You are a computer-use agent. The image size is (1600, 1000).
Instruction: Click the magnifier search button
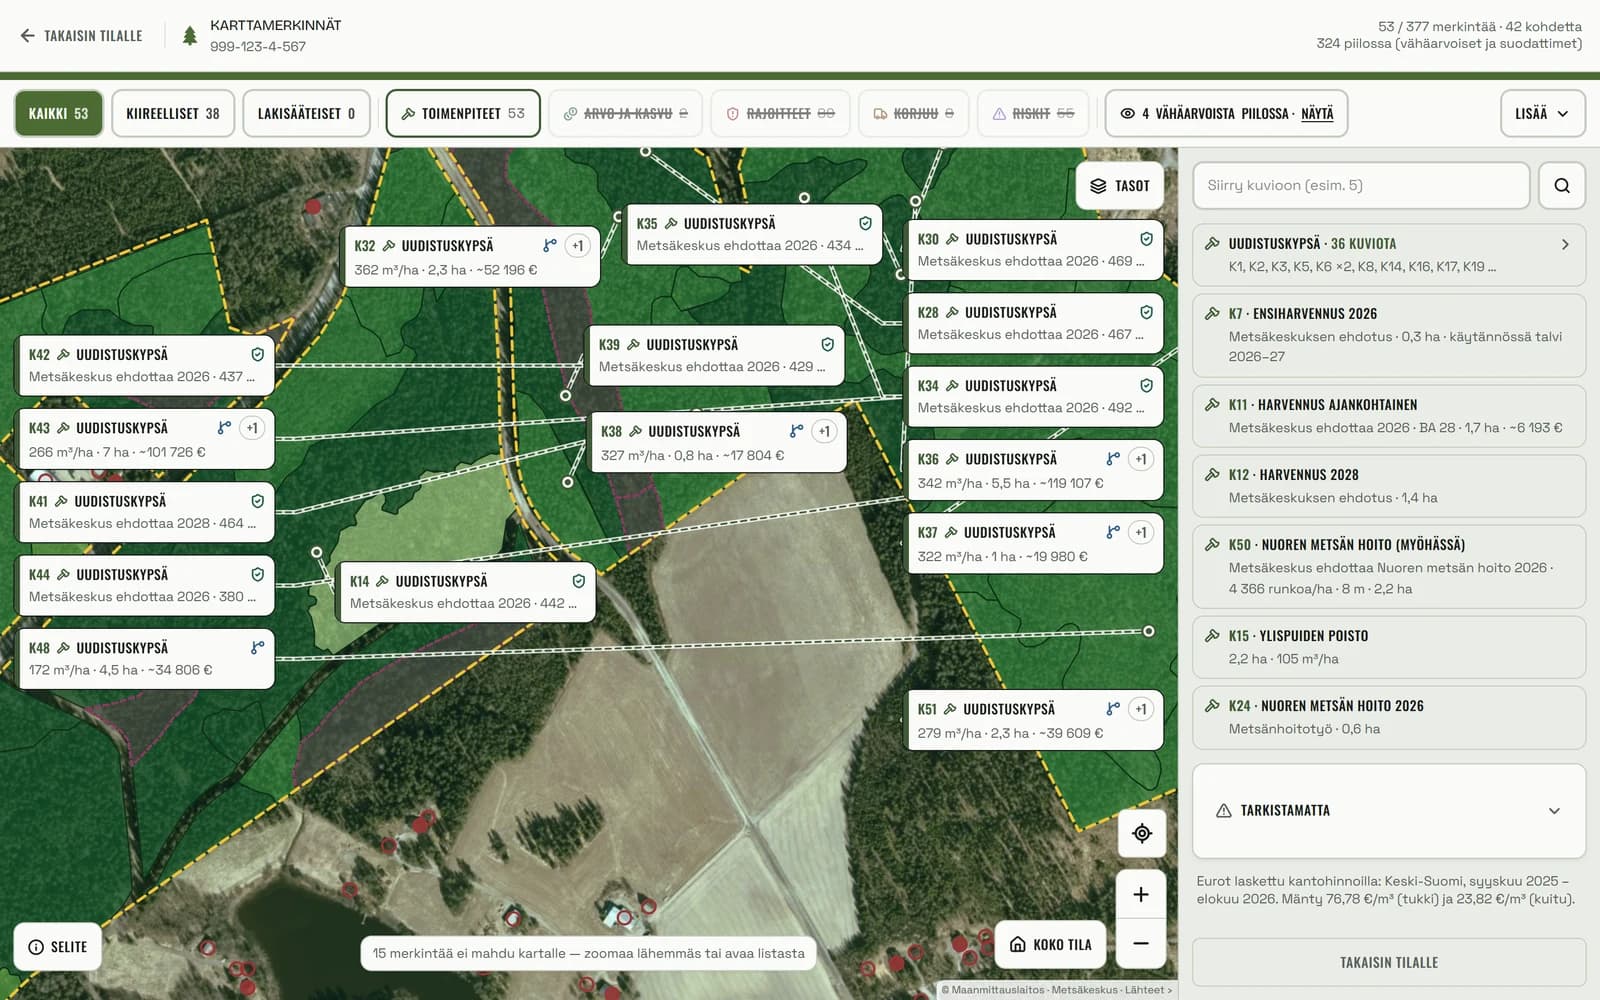1562,185
